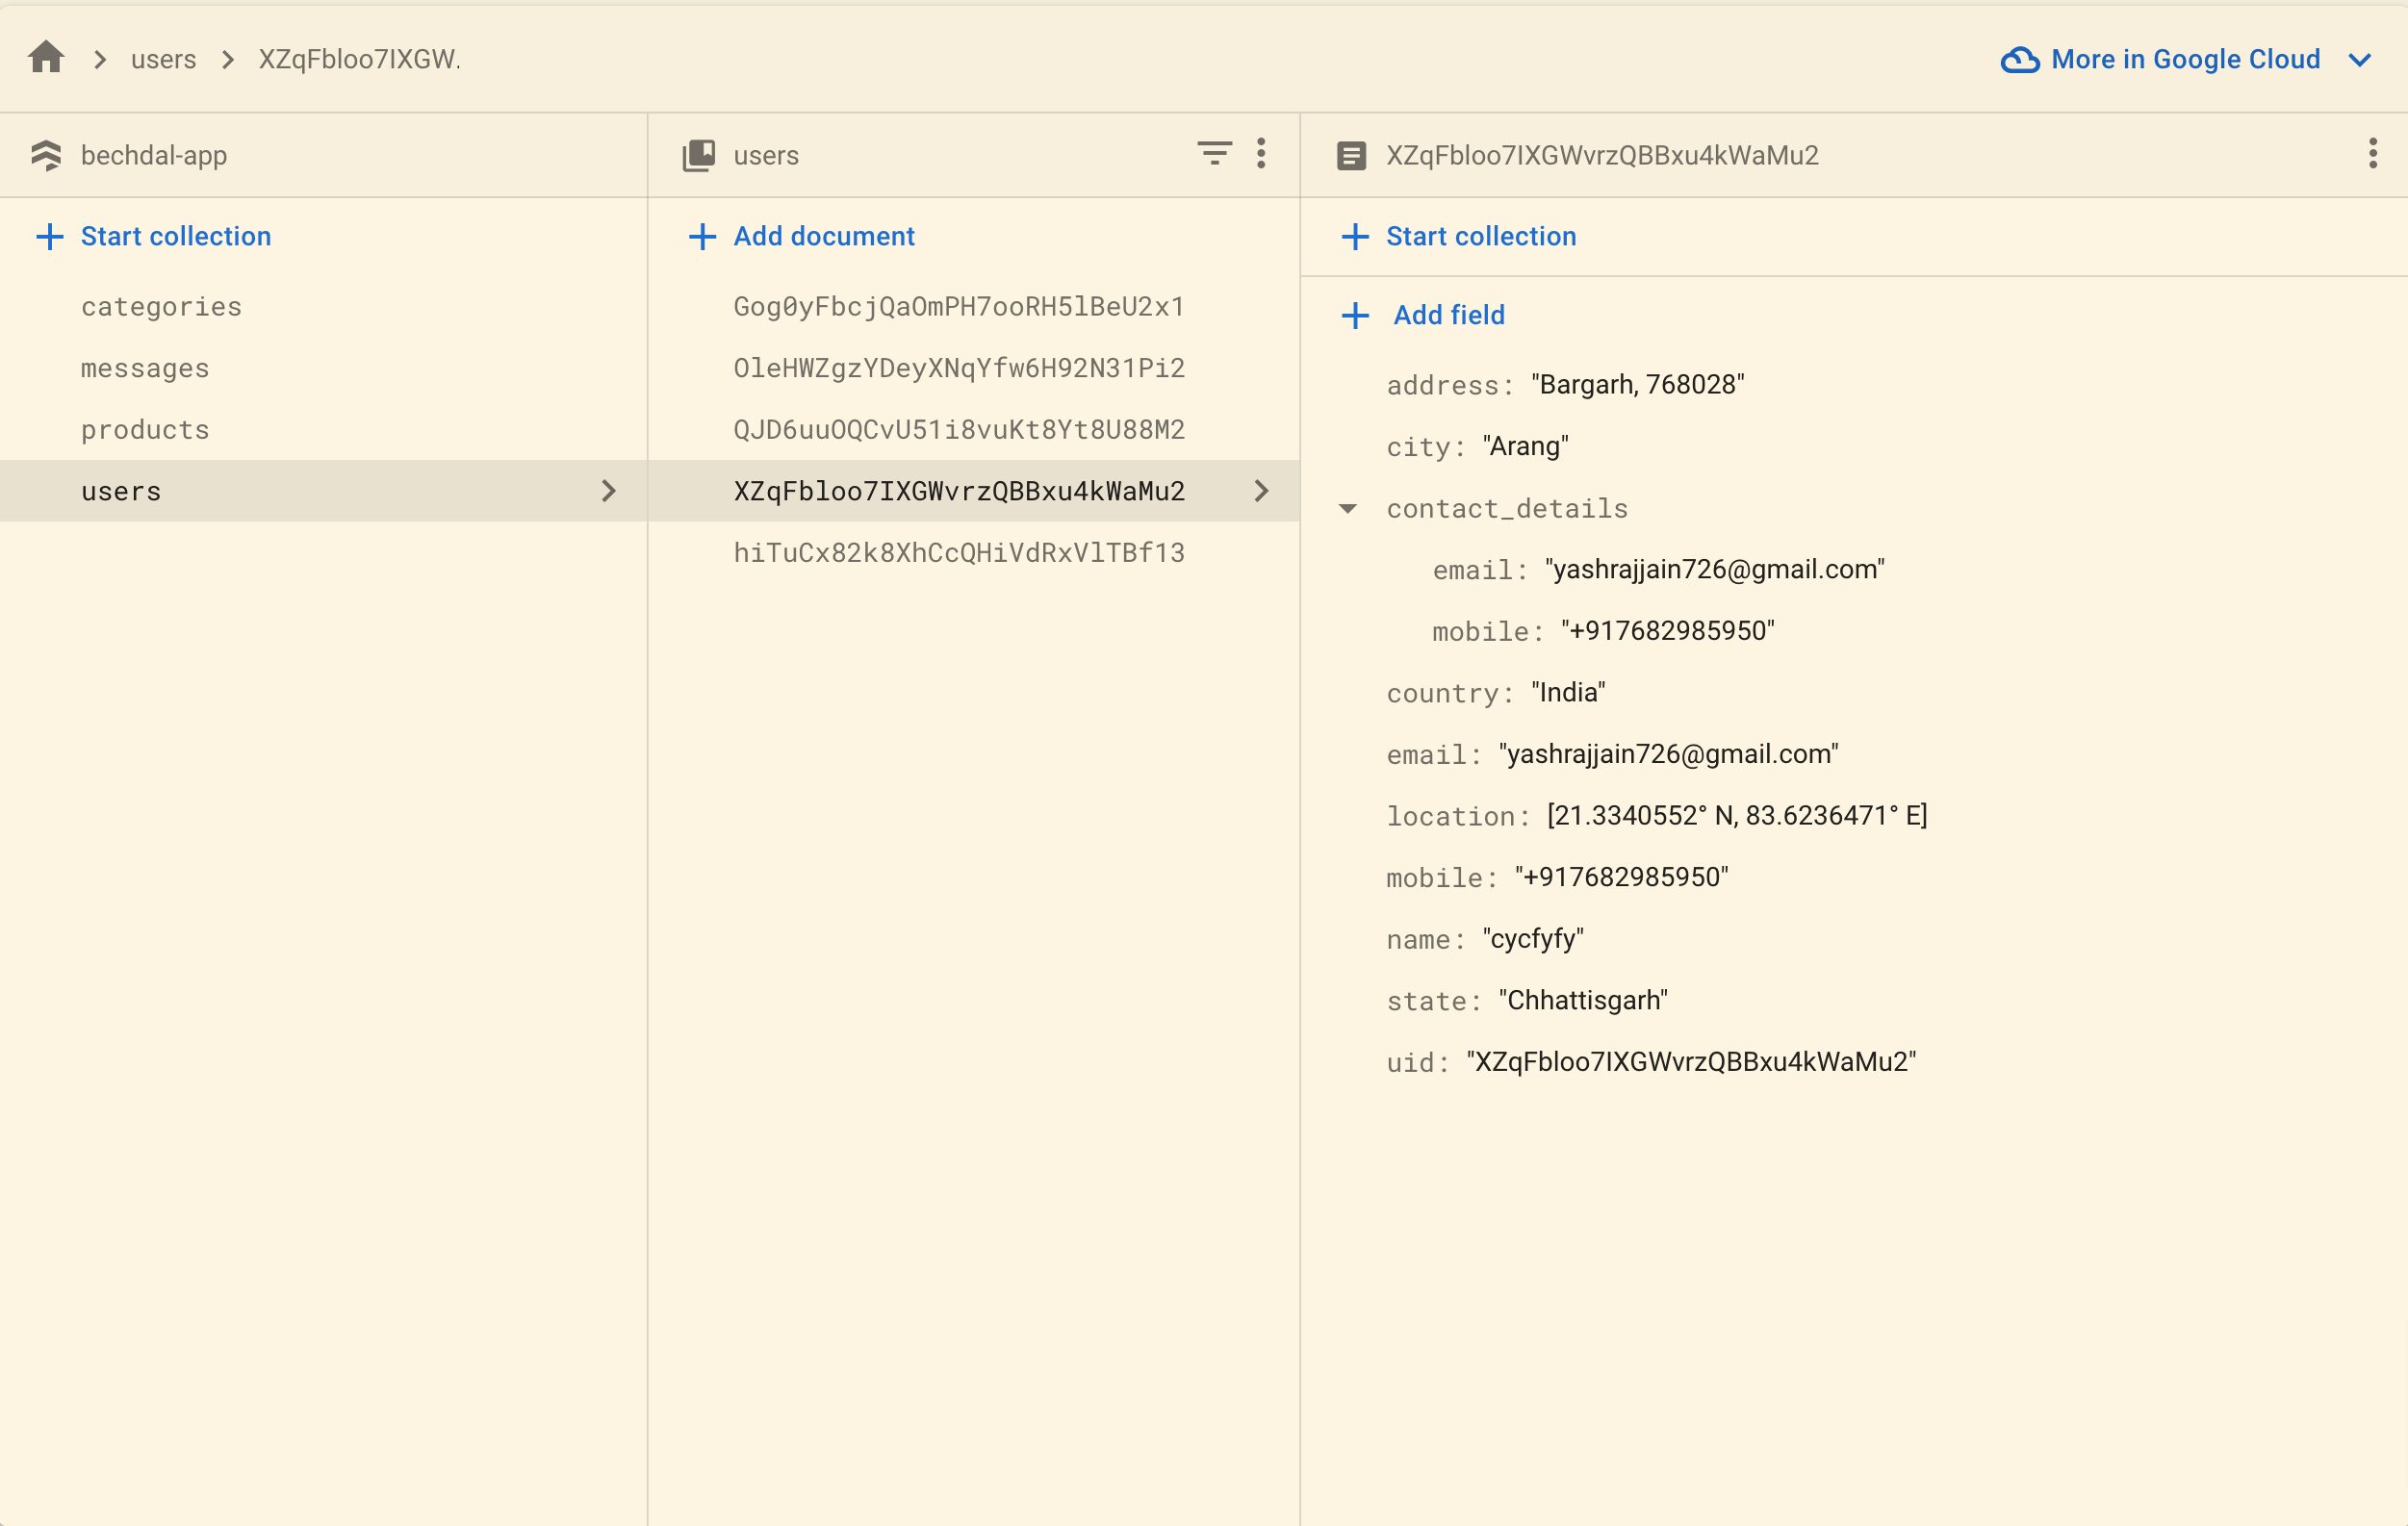Expand More in Google Cloud dropdown arrow
The image size is (2408, 1526).
(2359, 60)
